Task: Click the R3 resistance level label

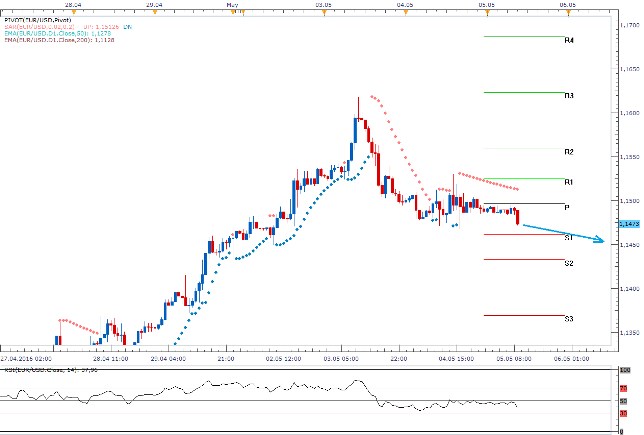Action: pyautogui.click(x=569, y=96)
